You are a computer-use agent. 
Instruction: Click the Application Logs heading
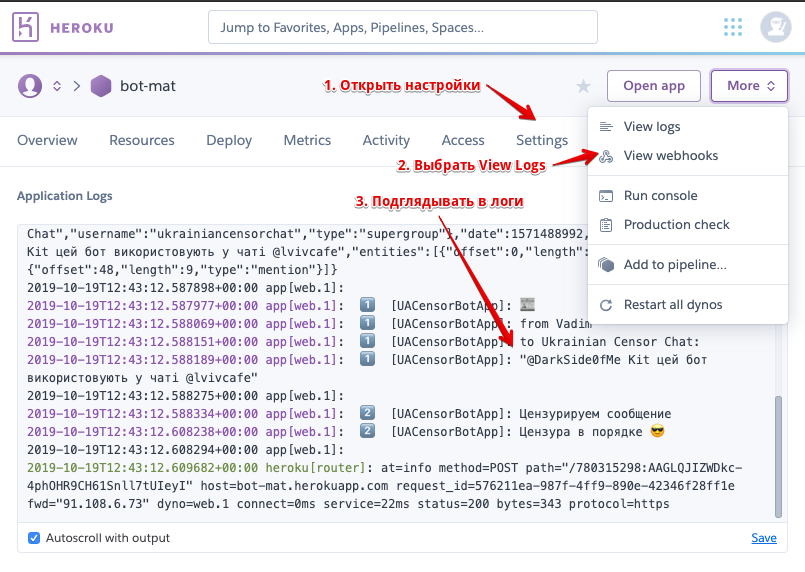click(65, 196)
